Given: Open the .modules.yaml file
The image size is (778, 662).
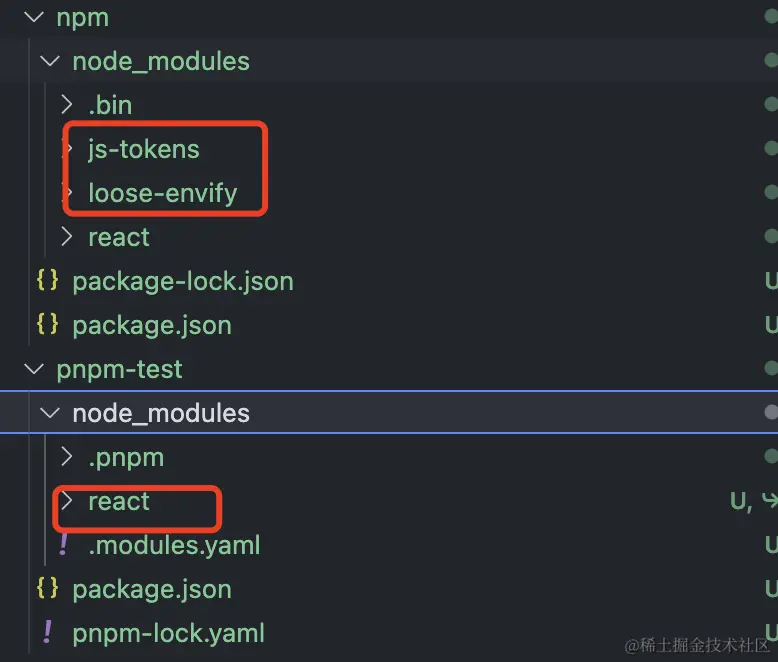Looking at the screenshot, I should (x=174, y=545).
